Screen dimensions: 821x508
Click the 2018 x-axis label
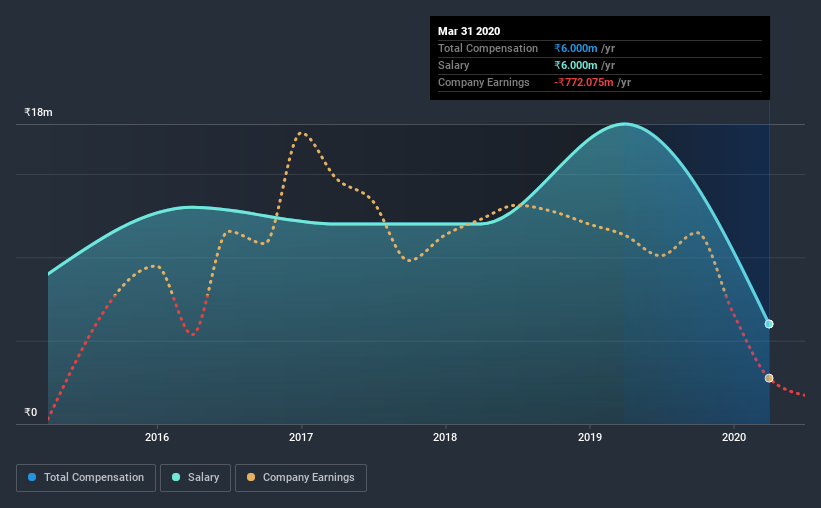(445, 437)
